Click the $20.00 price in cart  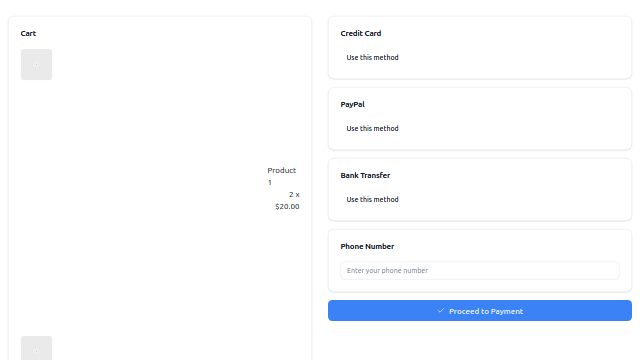click(x=287, y=207)
